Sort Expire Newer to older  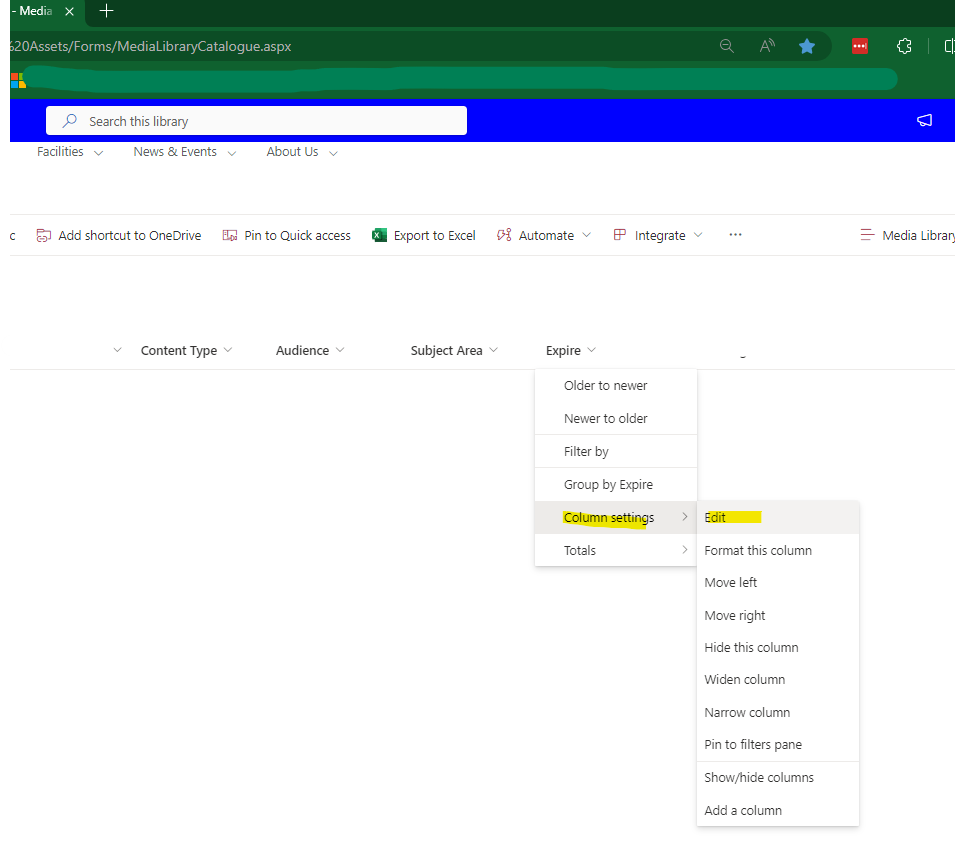point(616,418)
